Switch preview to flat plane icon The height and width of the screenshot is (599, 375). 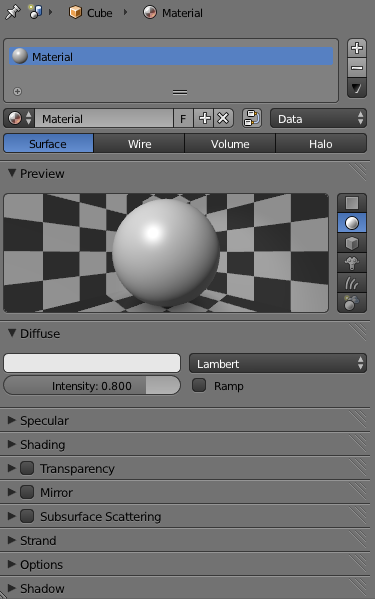coord(352,203)
